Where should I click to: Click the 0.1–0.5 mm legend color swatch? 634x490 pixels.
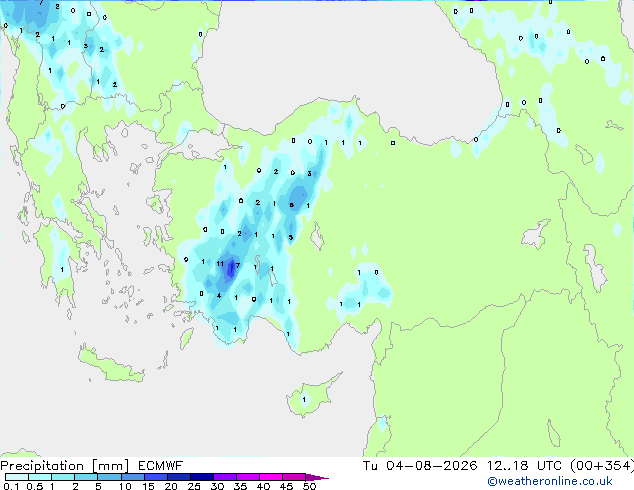click(17, 477)
